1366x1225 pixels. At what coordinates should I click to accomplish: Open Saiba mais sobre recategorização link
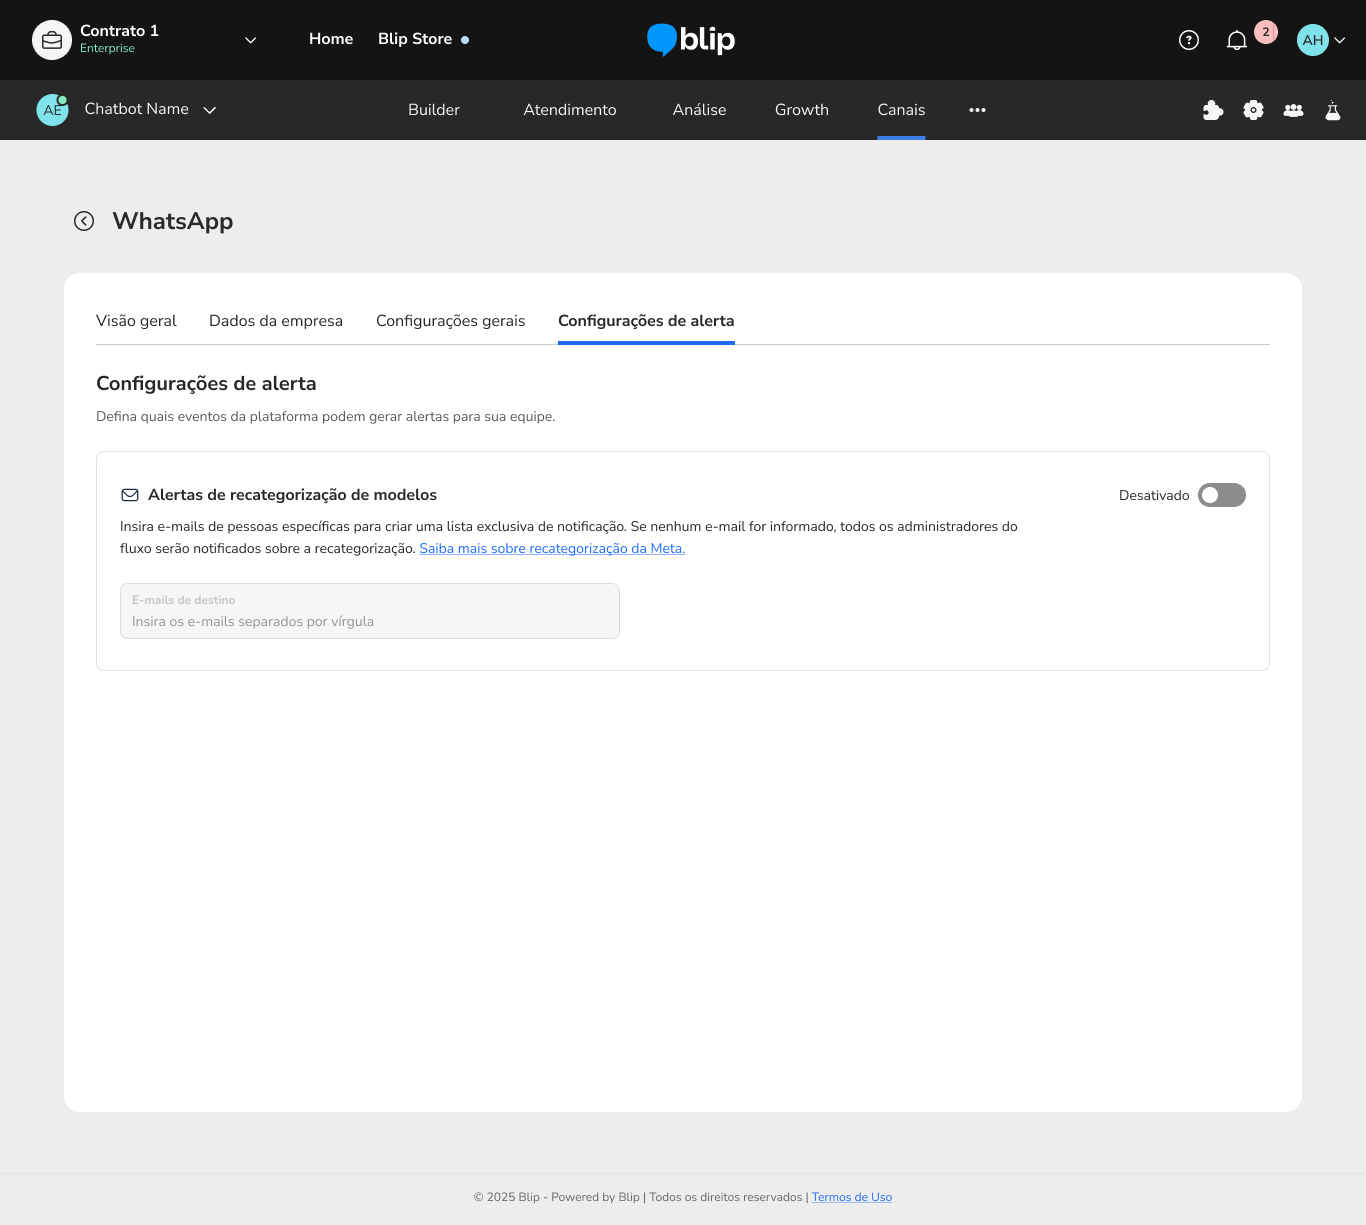552,548
